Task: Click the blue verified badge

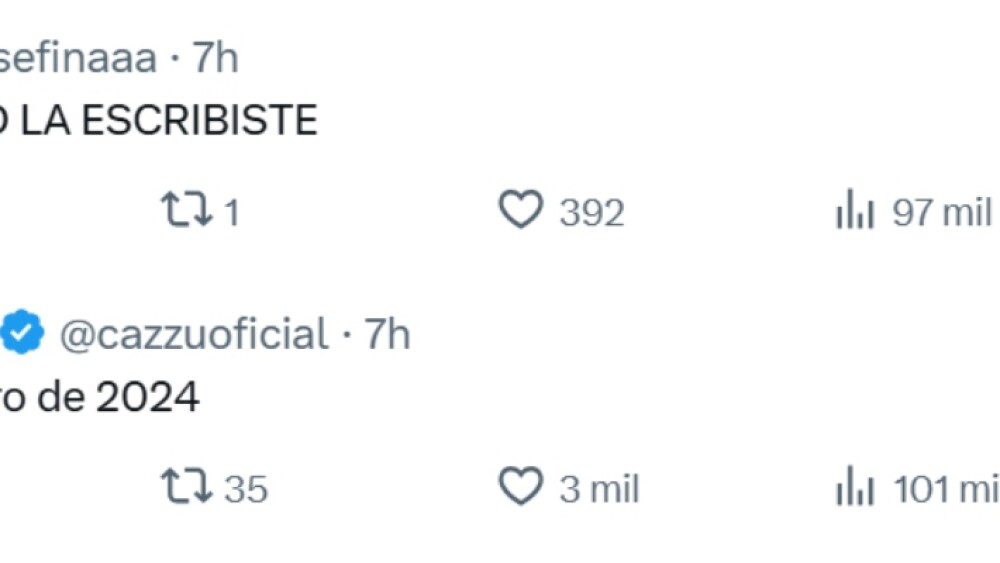Action: 22,335
